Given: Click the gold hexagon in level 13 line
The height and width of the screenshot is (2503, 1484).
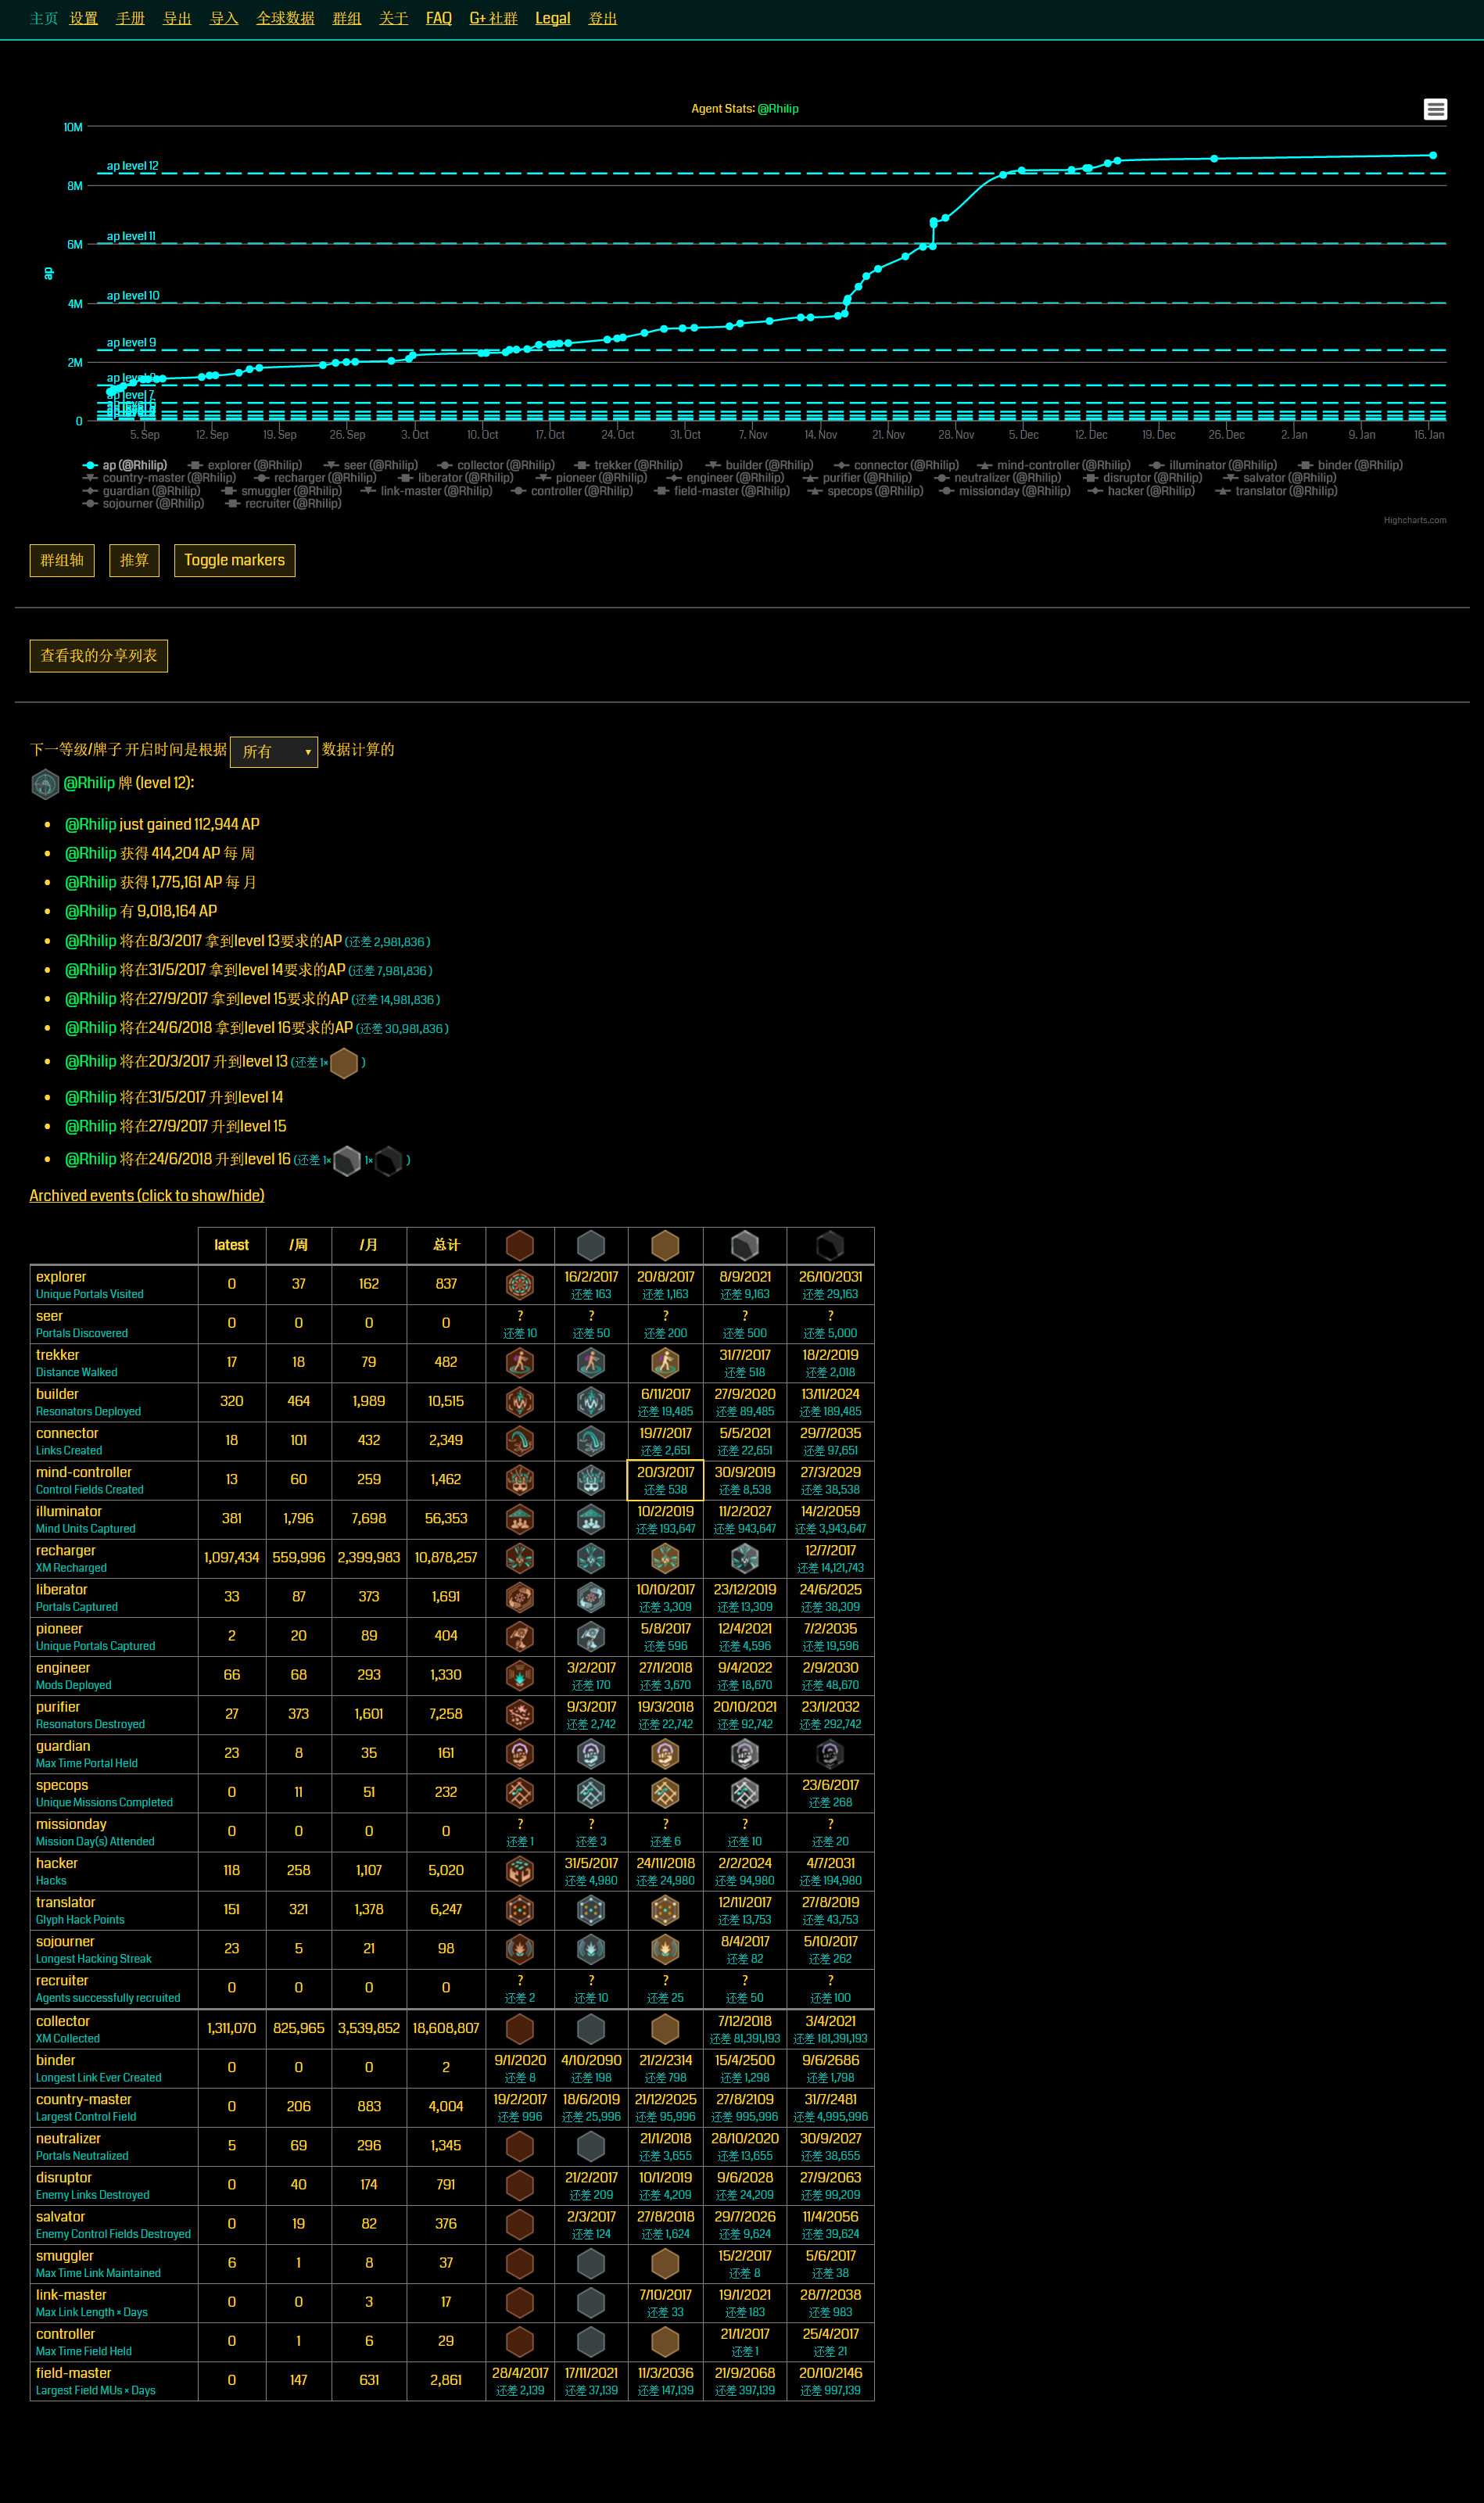Looking at the screenshot, I should (x=344, y=1062).
